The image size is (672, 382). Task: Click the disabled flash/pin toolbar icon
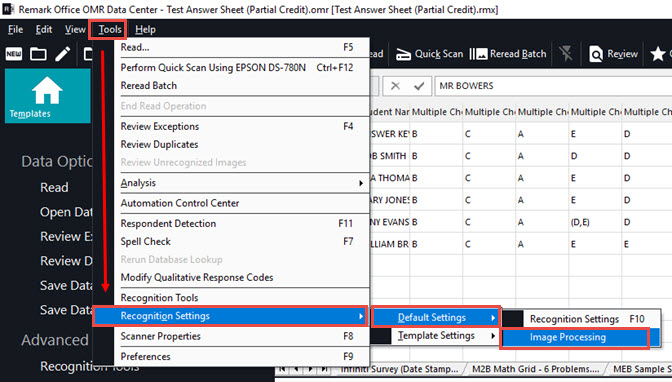[566, 54]
